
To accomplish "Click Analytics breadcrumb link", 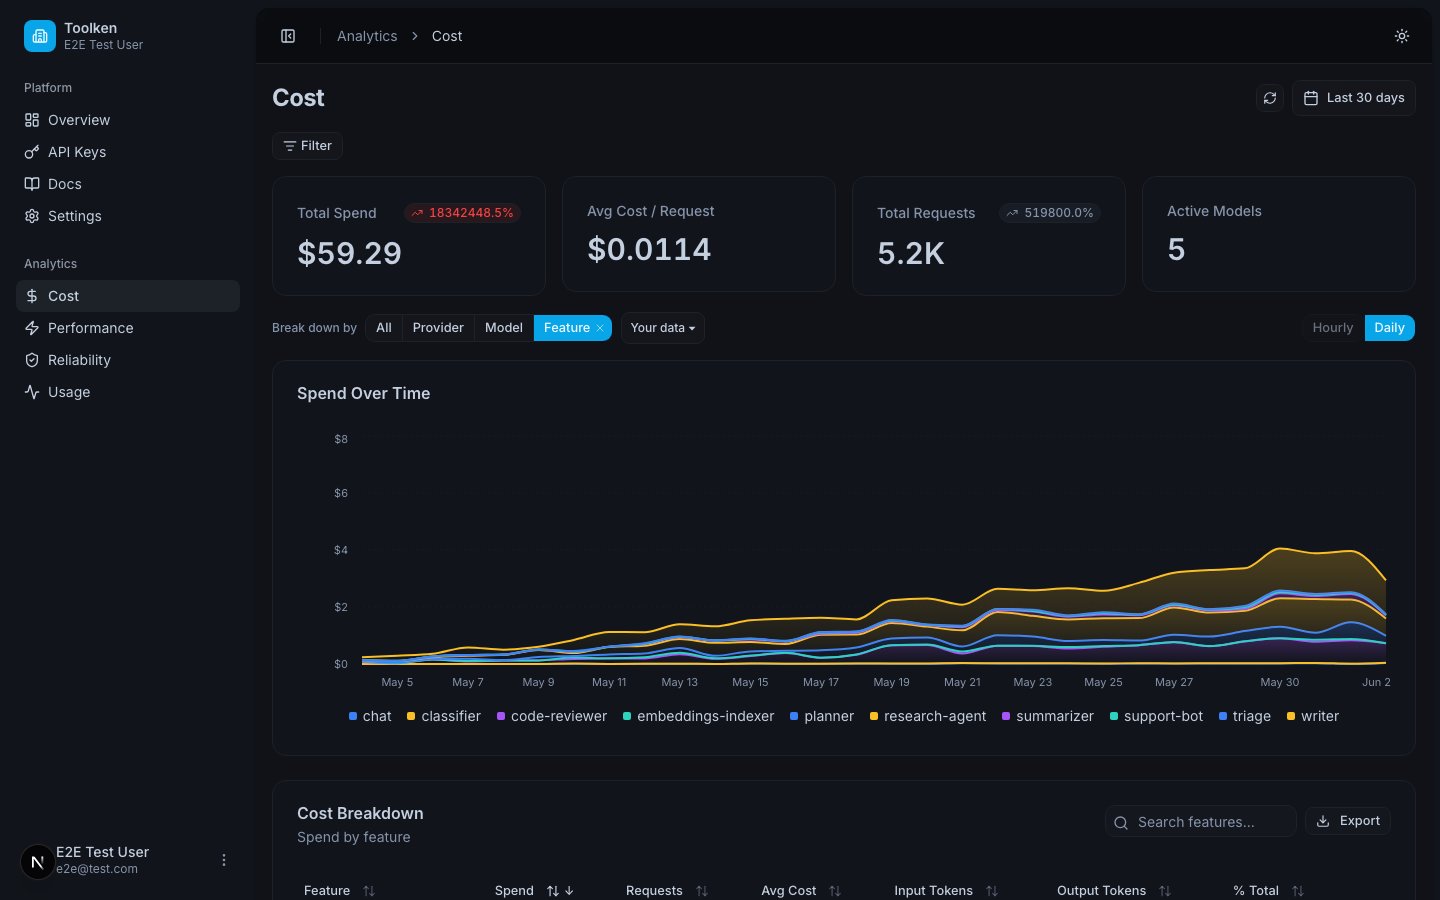I will (367, 36).
